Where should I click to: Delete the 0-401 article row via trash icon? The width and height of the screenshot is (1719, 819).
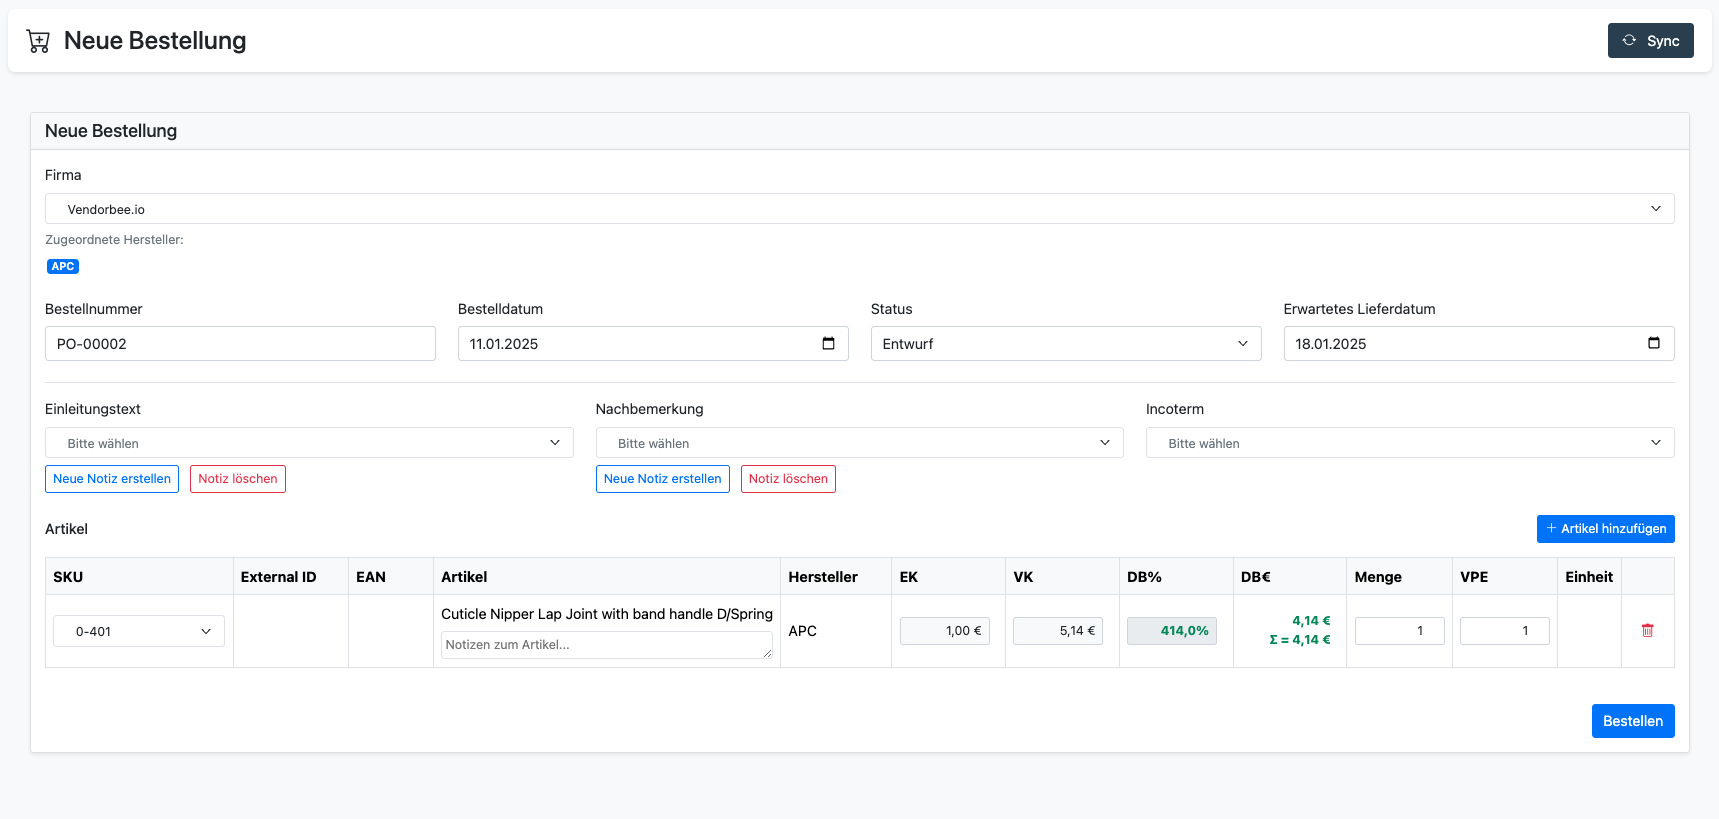[x=1647, y=631]
